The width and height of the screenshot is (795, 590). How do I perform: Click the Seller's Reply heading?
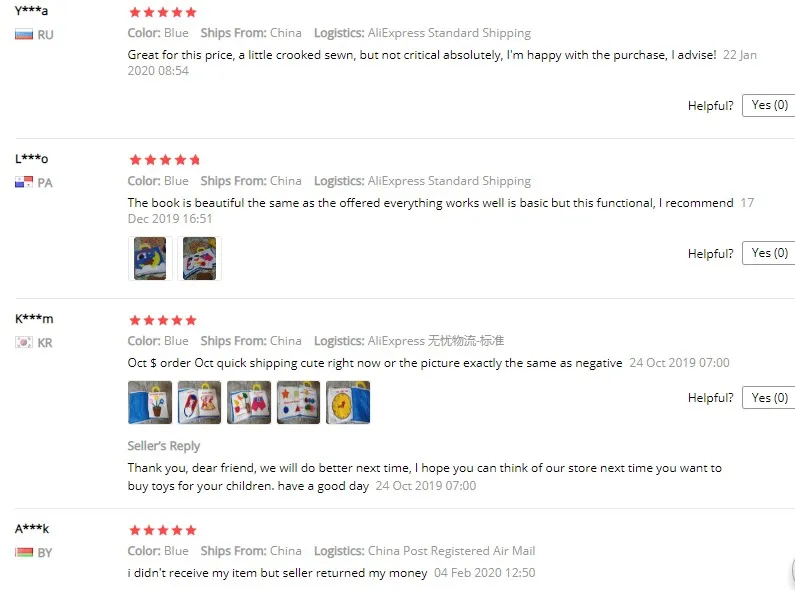point(164,446)
